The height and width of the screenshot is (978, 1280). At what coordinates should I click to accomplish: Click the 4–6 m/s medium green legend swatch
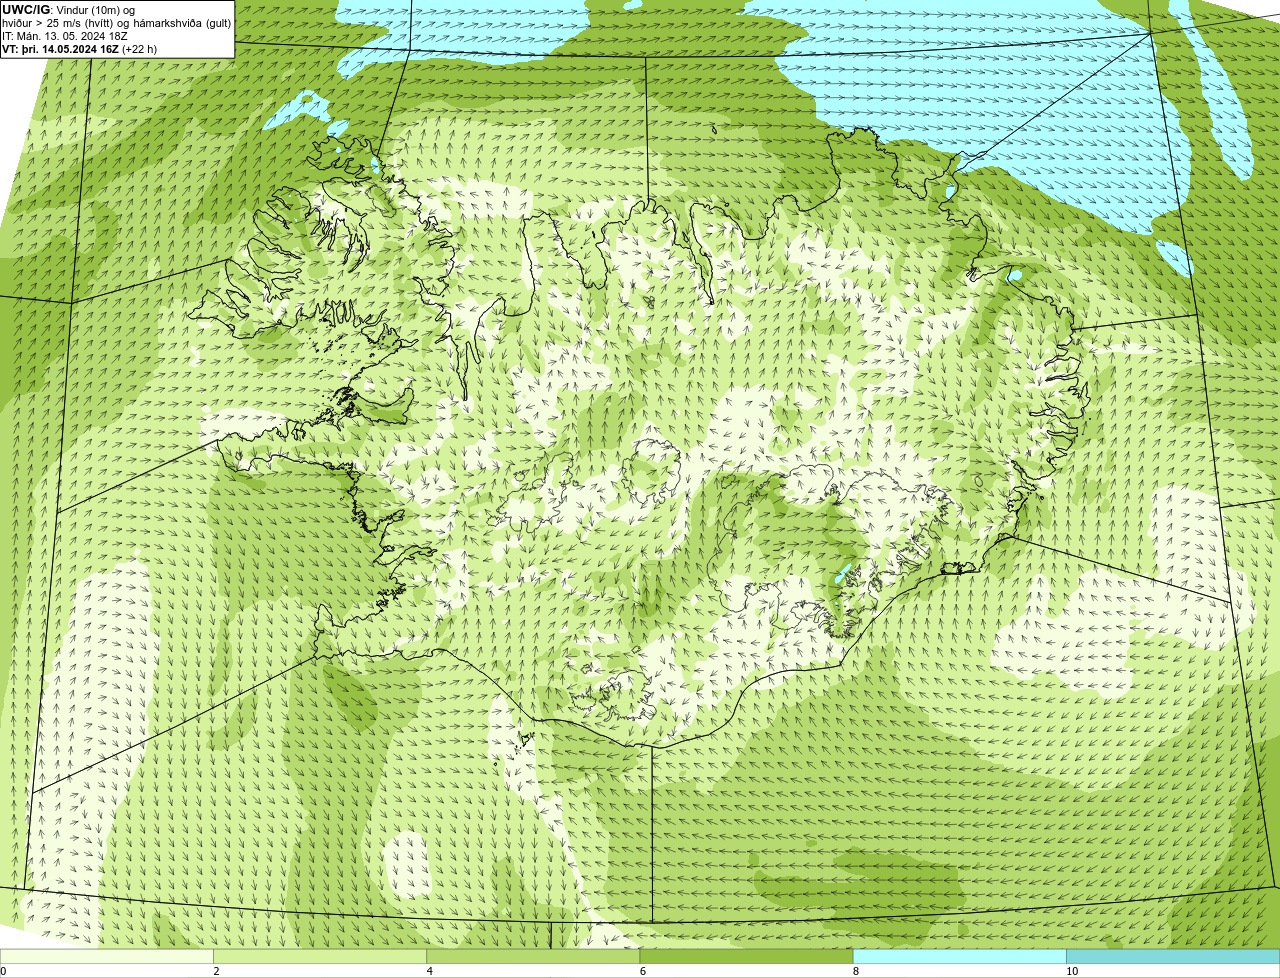(533, 956)
